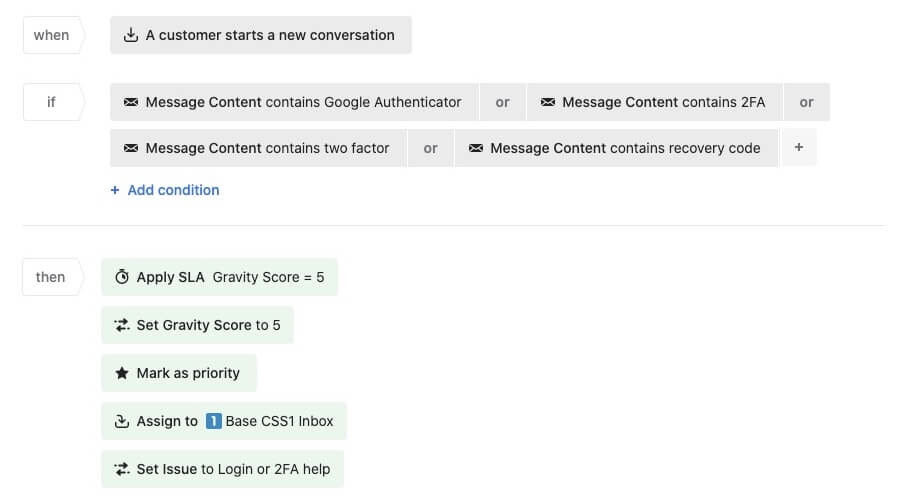911x499 pixels.
Task: Click envelope icon beside the 2FA condition
Action: pyautogui.click(x=547, y=102)
